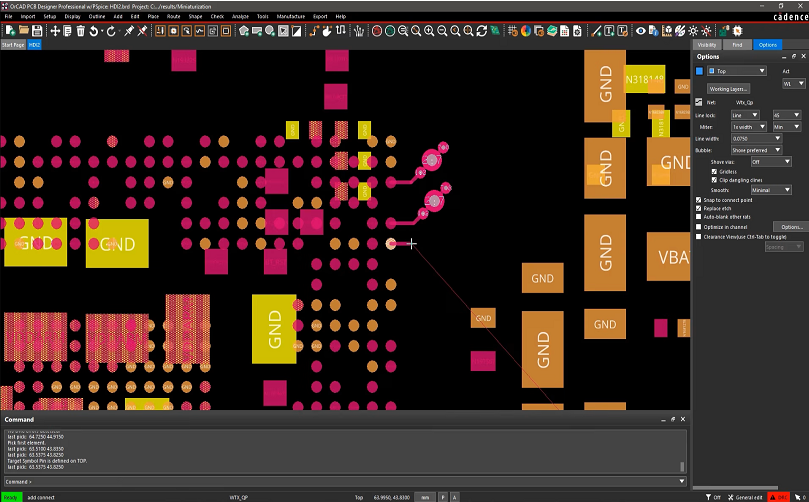Click the Save file icon in toolbar
The image size is (809, 502).
coord(35,31)
